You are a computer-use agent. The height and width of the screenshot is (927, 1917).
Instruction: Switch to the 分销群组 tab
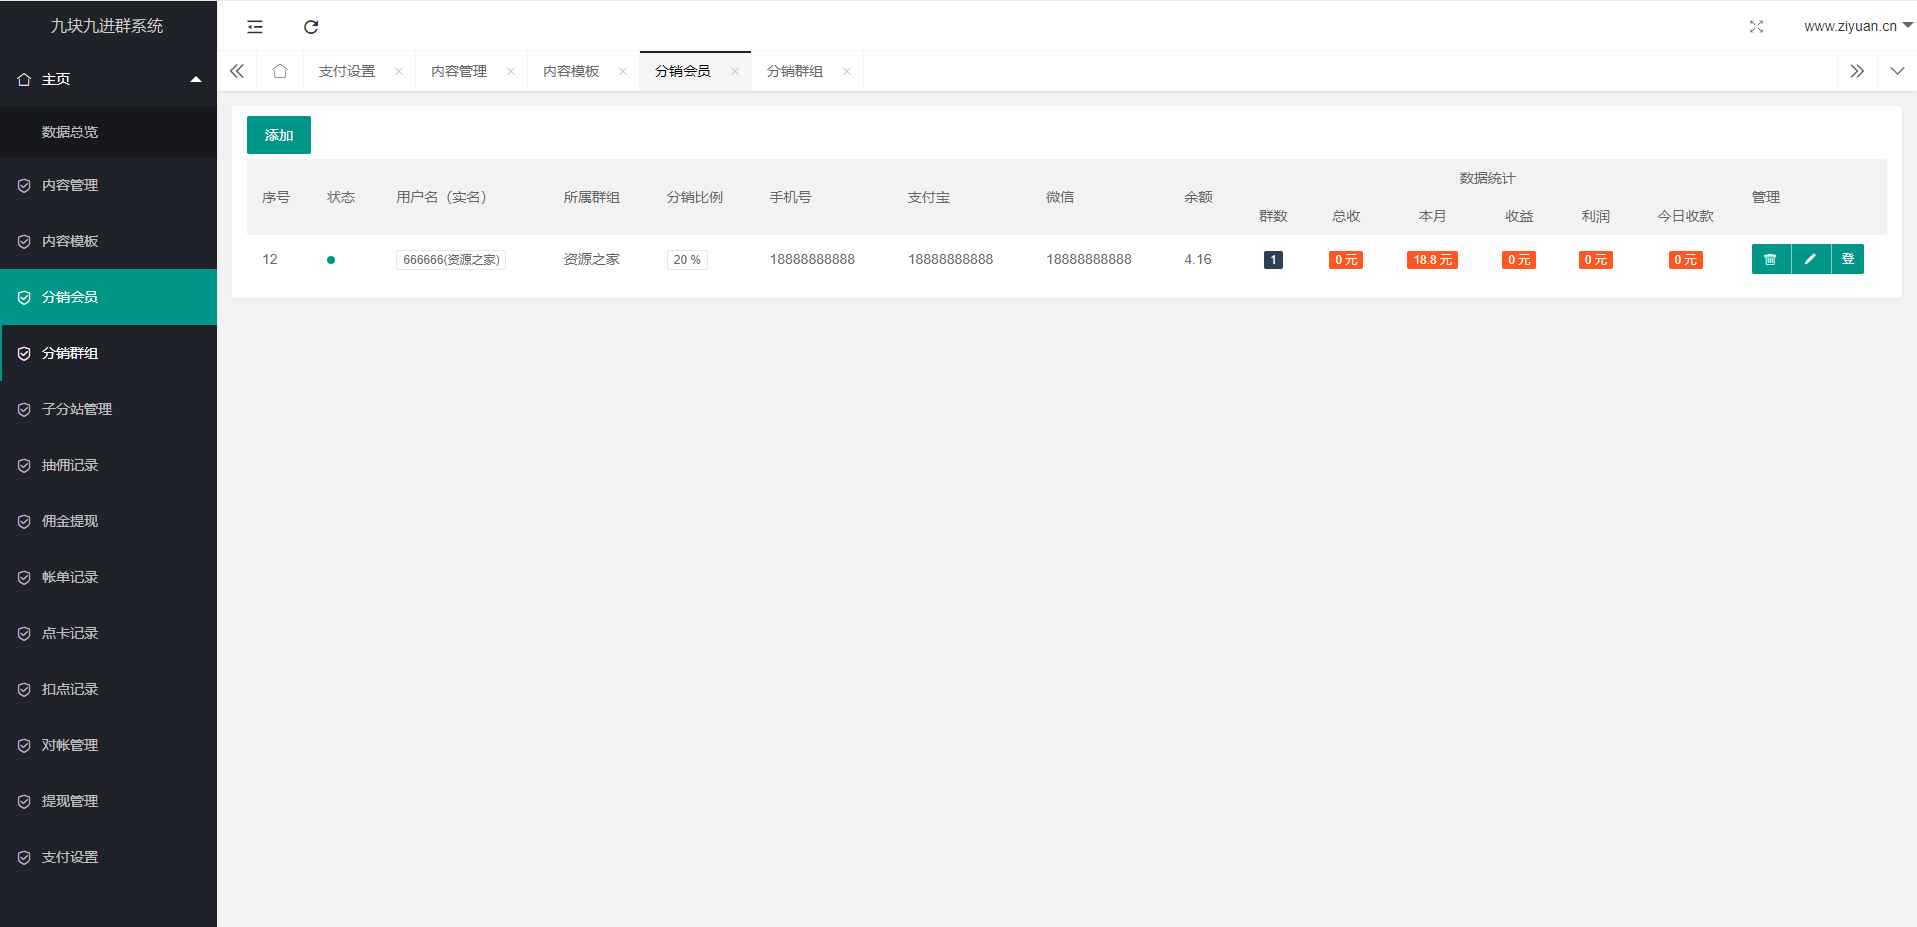pyautogui.click(x=794, y=70)
